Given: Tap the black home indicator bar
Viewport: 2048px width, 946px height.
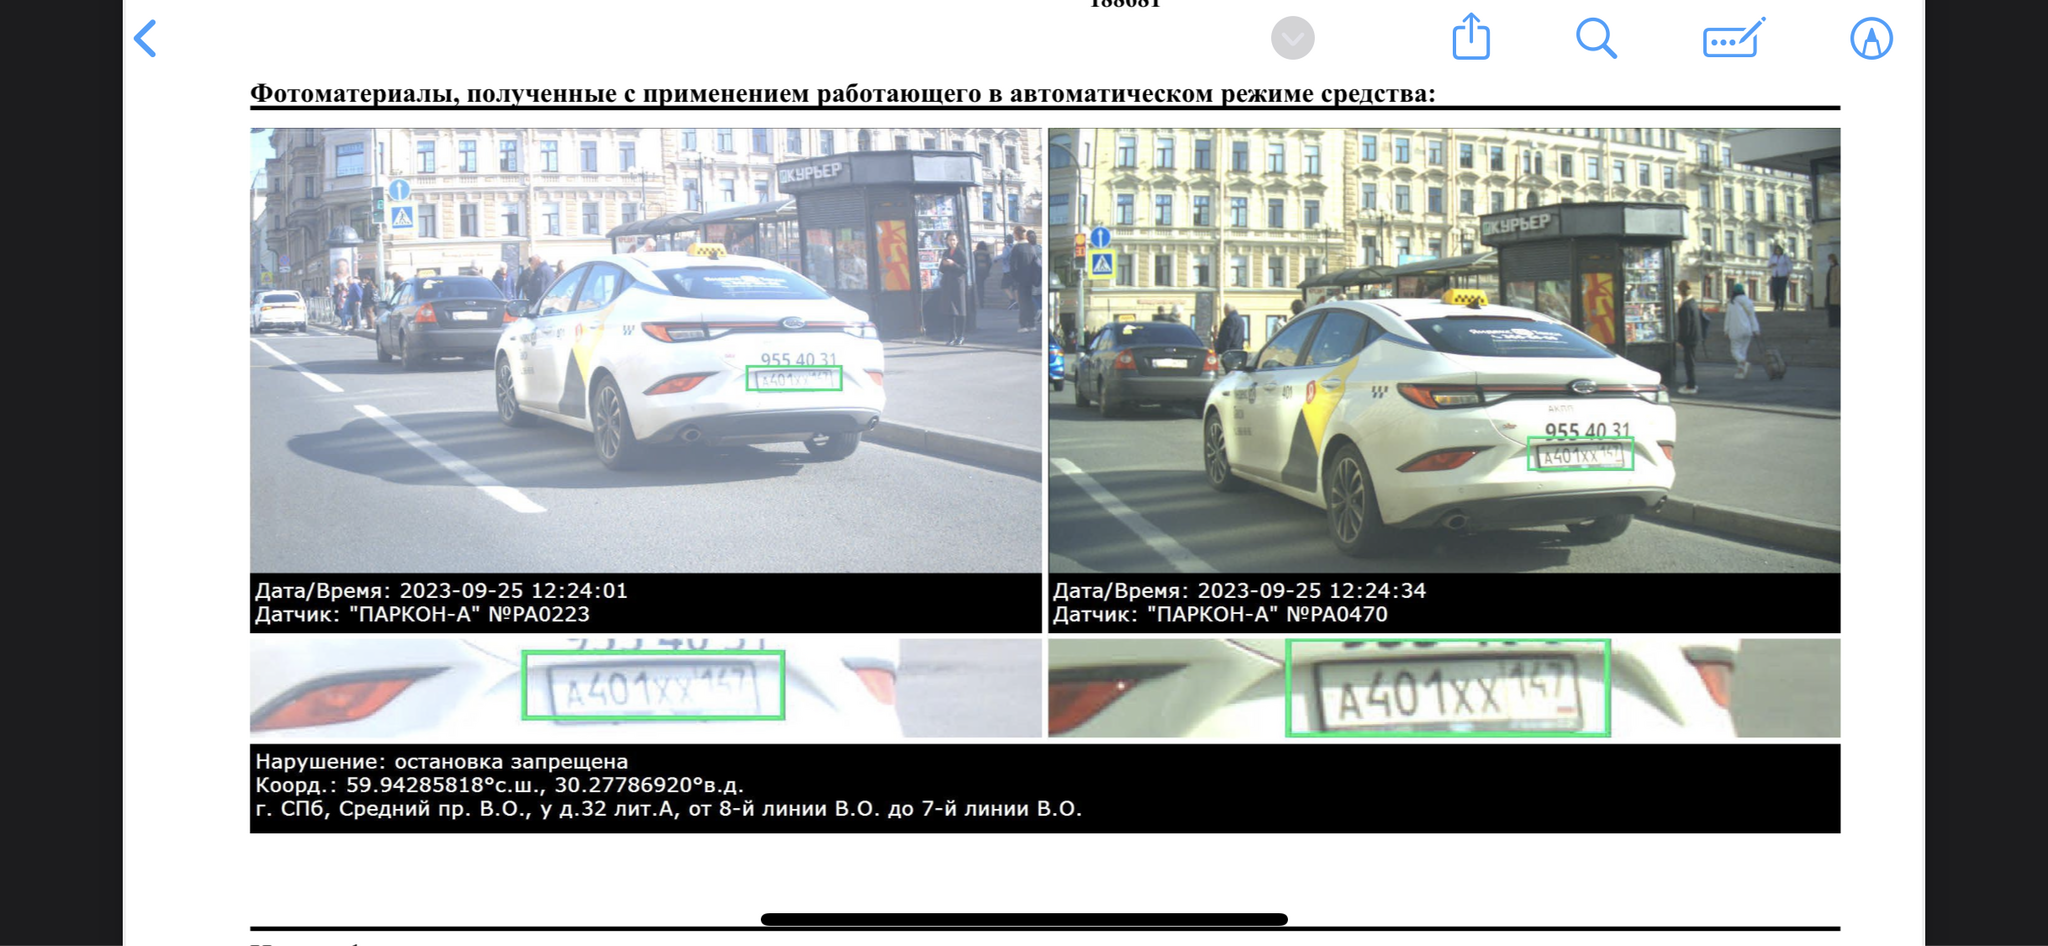Looking at the screenshot, I should point(1024,919).
